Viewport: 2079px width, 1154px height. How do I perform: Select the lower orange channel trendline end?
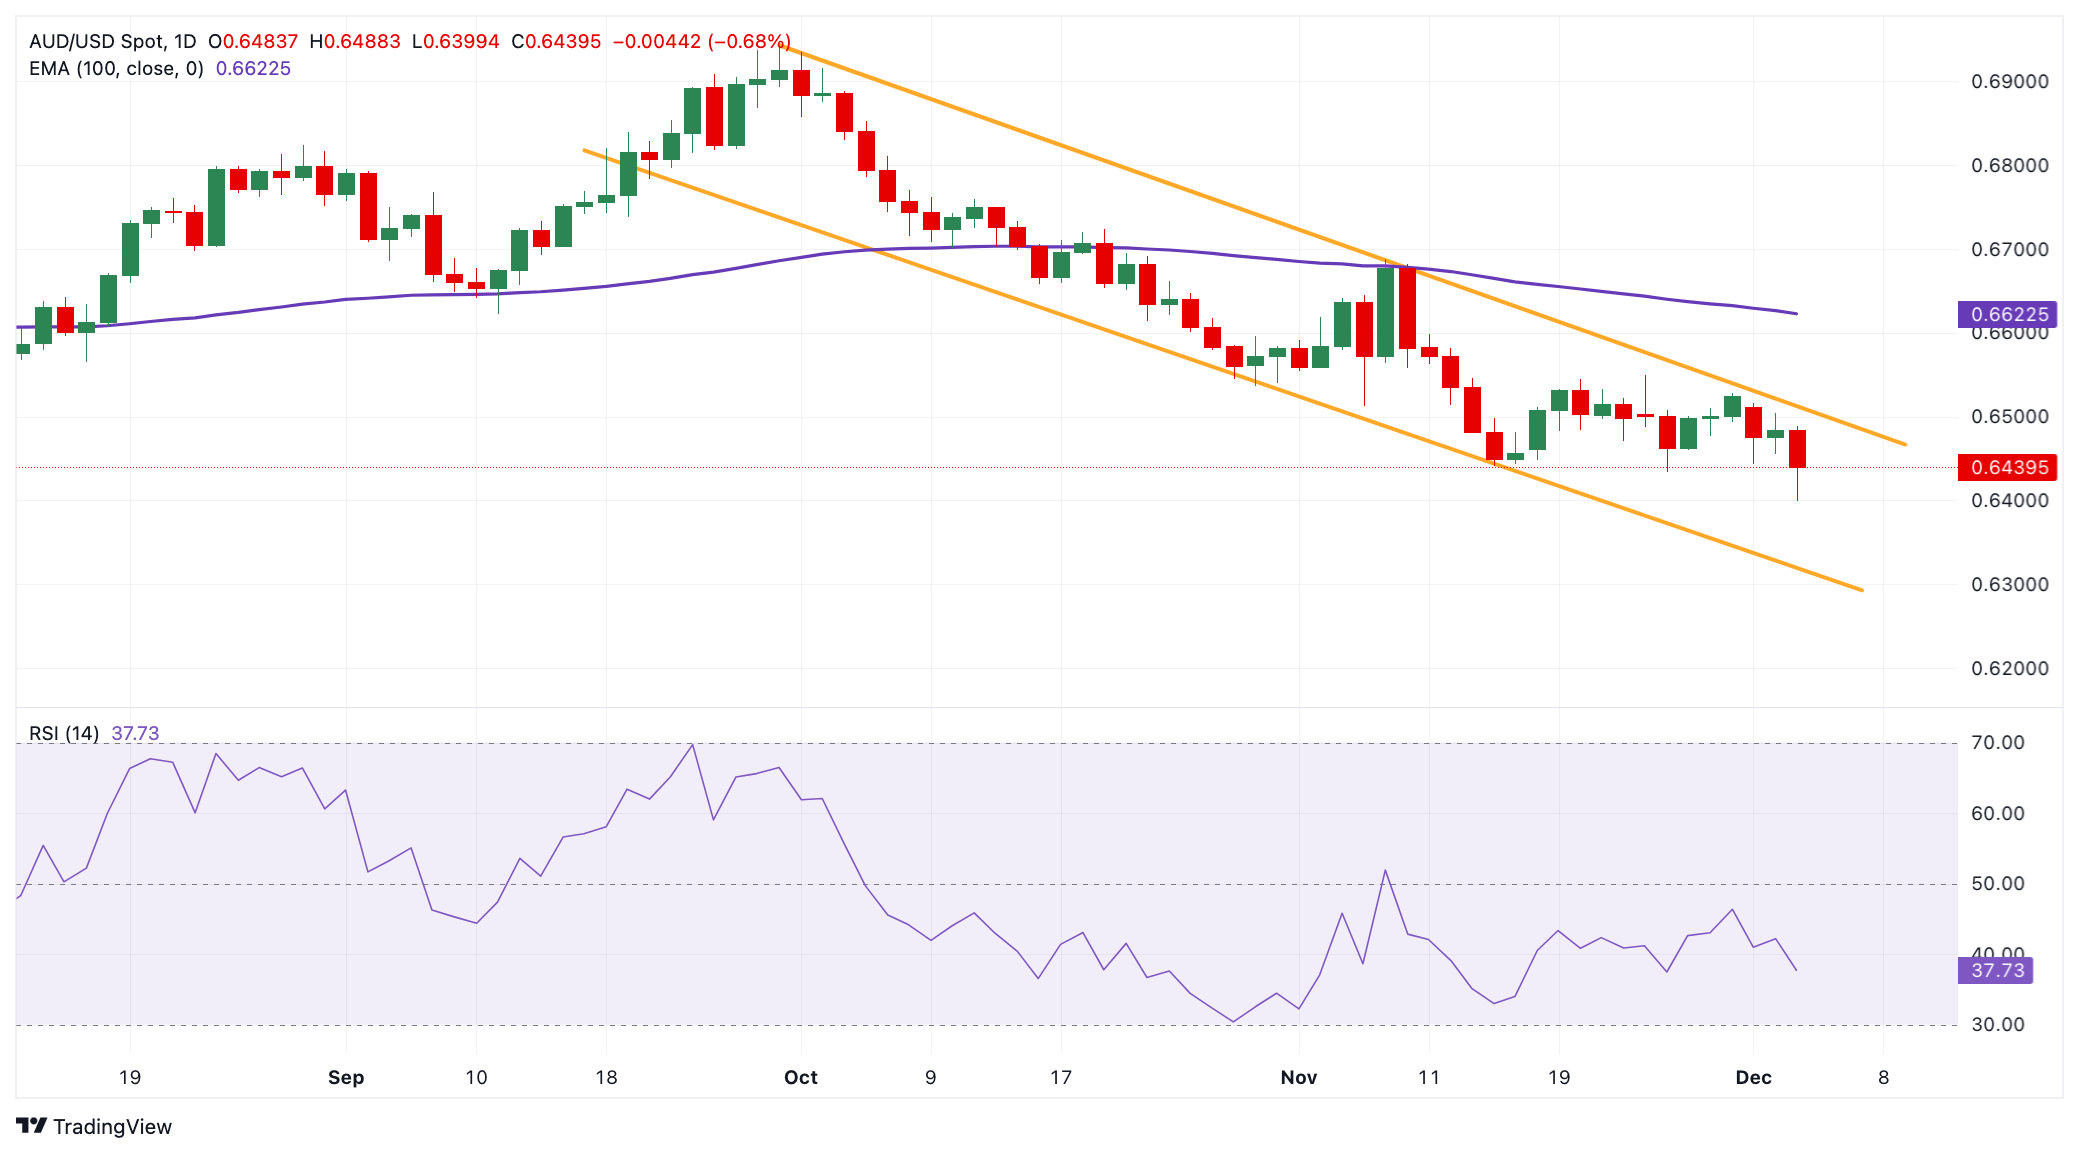point(1860,589)
